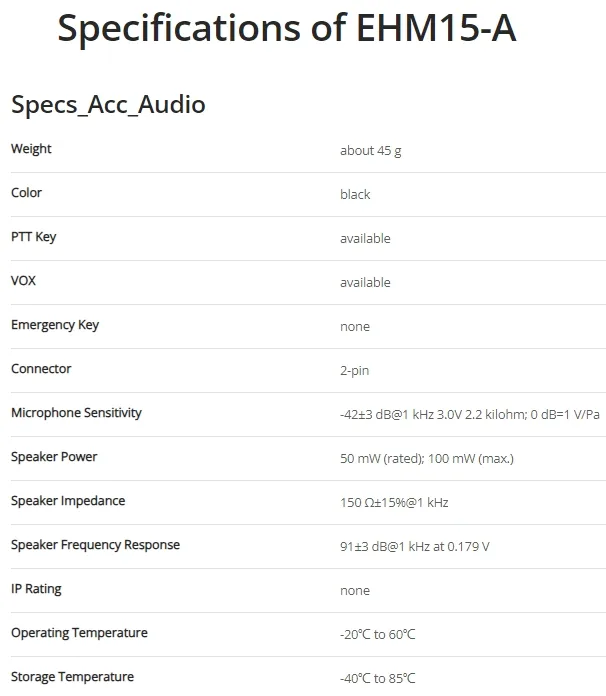Select the Connector label
Image resolution: width=606 pixels, height=696 pixels.
pyautogui.click(x=41, y=368)
